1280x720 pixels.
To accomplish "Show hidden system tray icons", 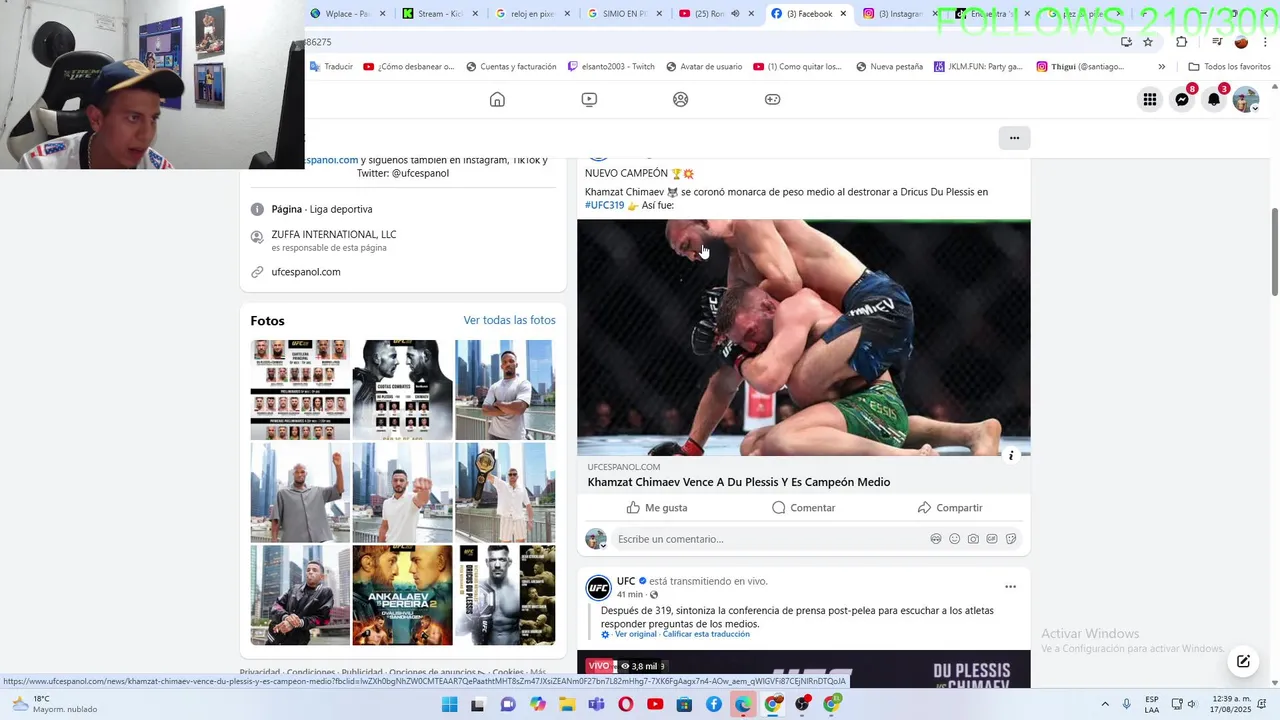I will 1105,705.
